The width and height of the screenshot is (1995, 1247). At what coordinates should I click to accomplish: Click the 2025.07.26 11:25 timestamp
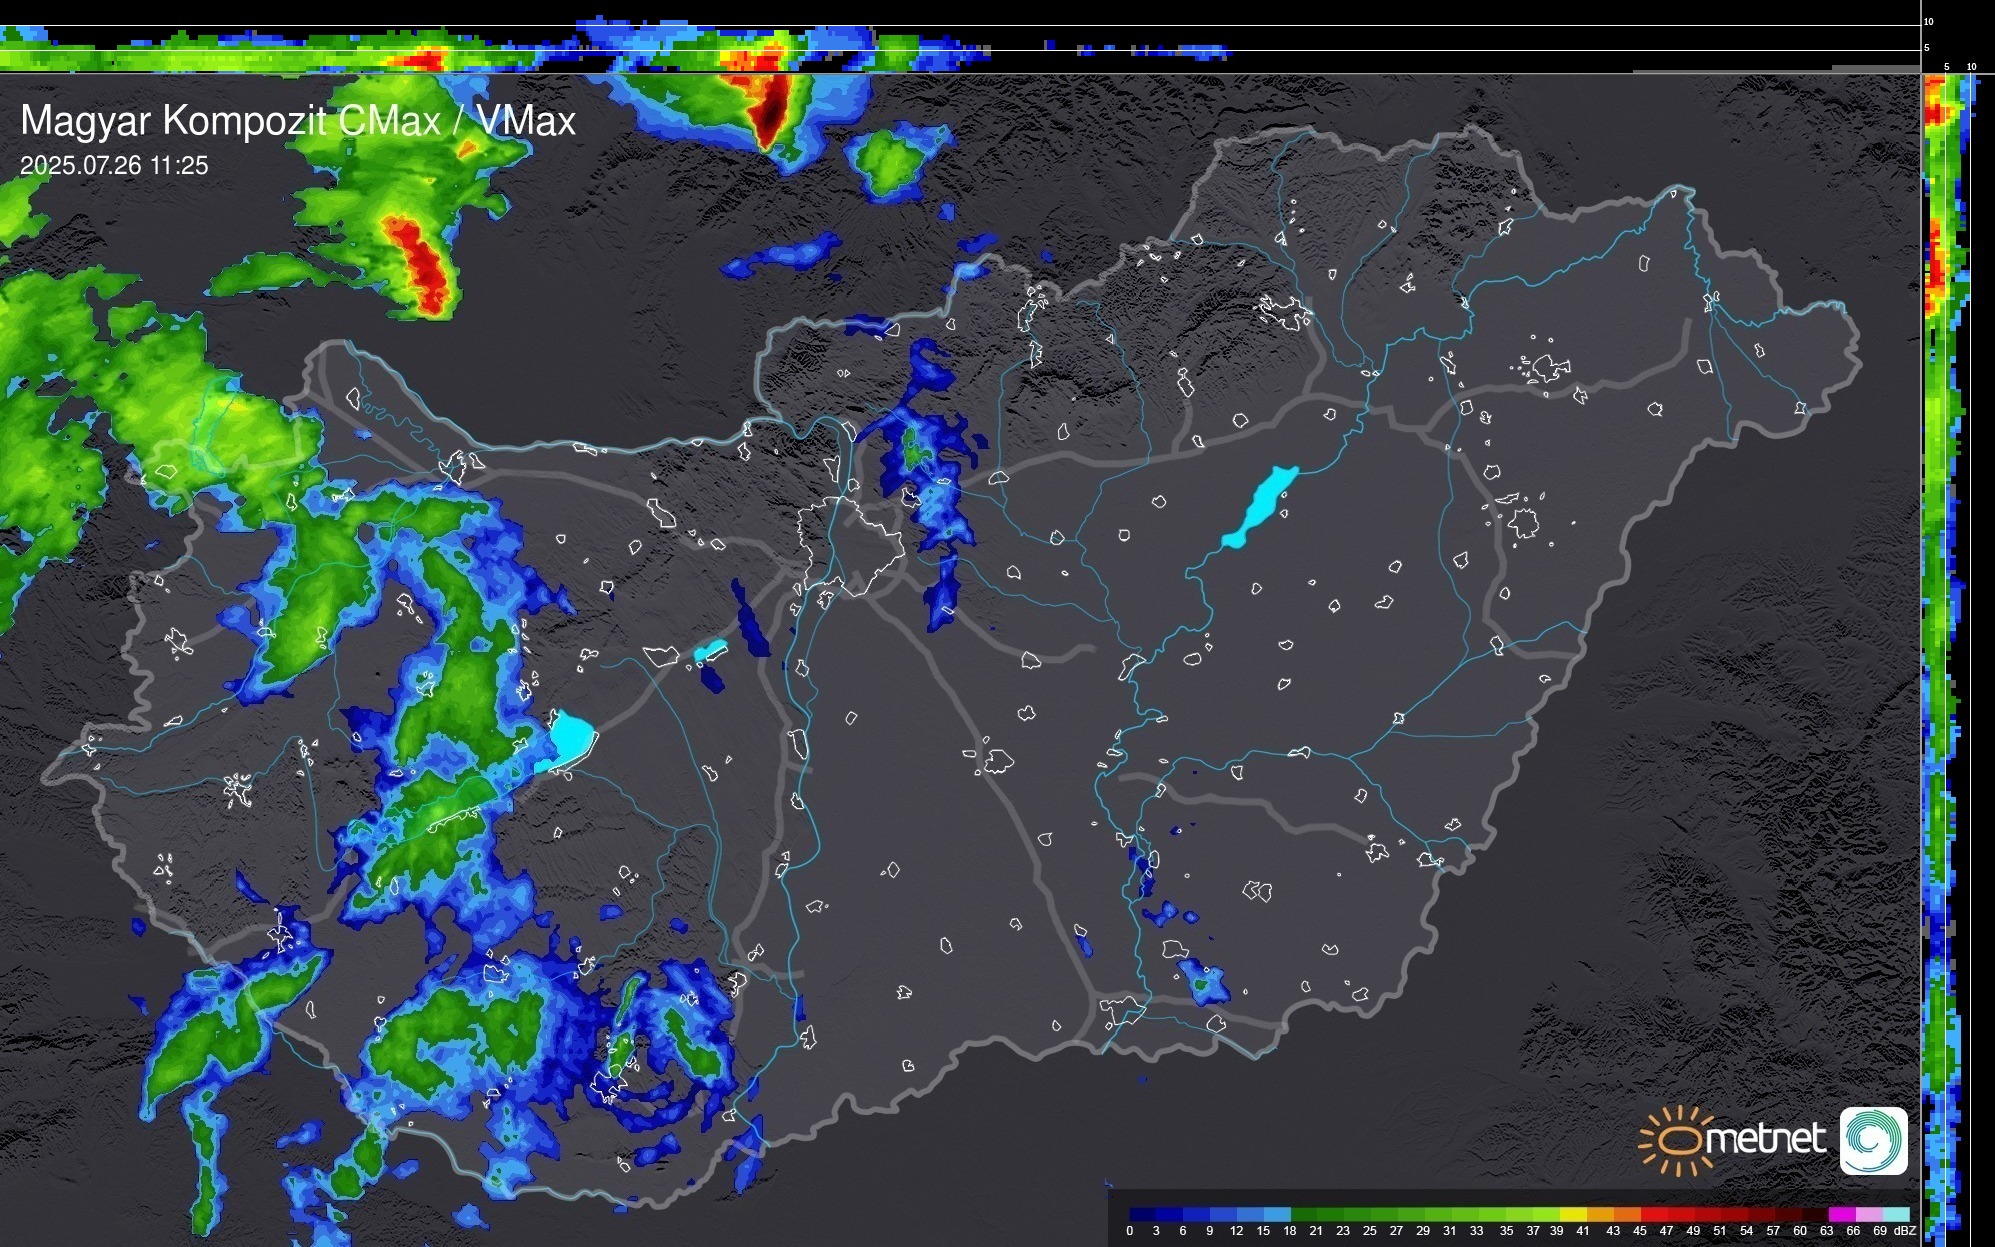click(114, 166)
